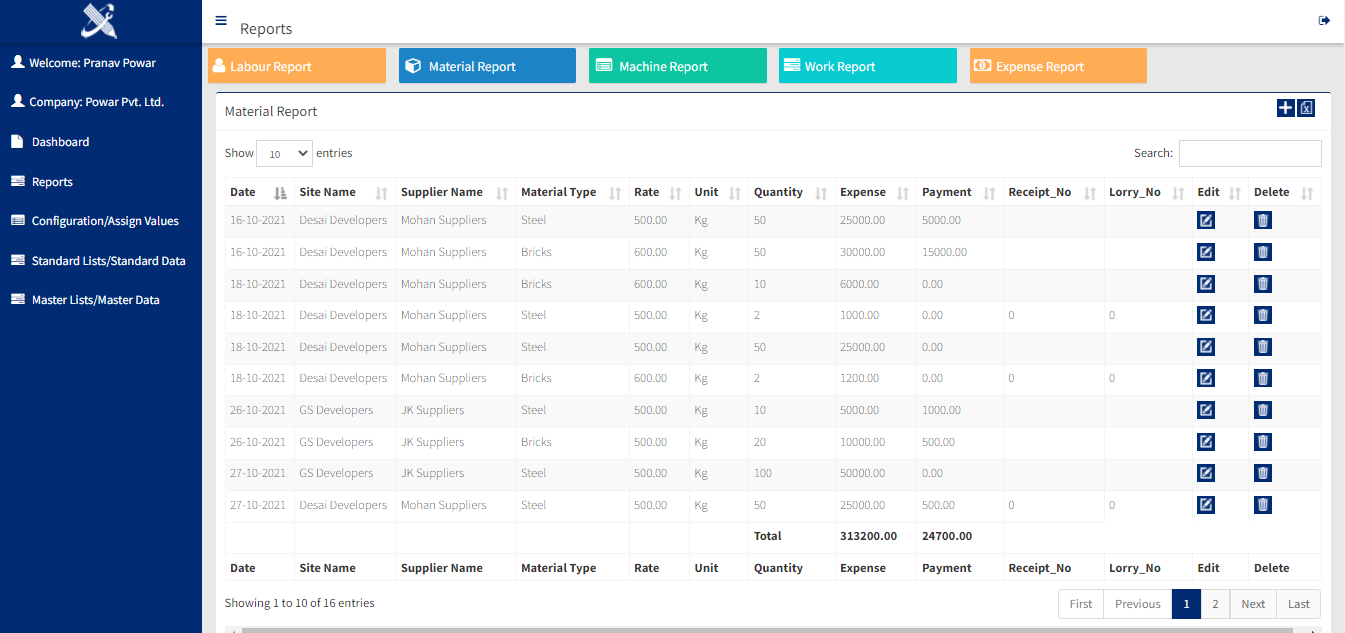Delete the 27-10-2021 GS Developers 50000.00 row
This screenshot has height=633, width=1345.
[1263, 473]
